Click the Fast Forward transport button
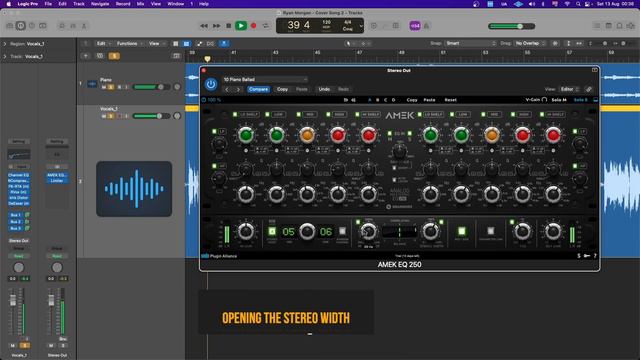Screen dimensions: 640x360 216,26
